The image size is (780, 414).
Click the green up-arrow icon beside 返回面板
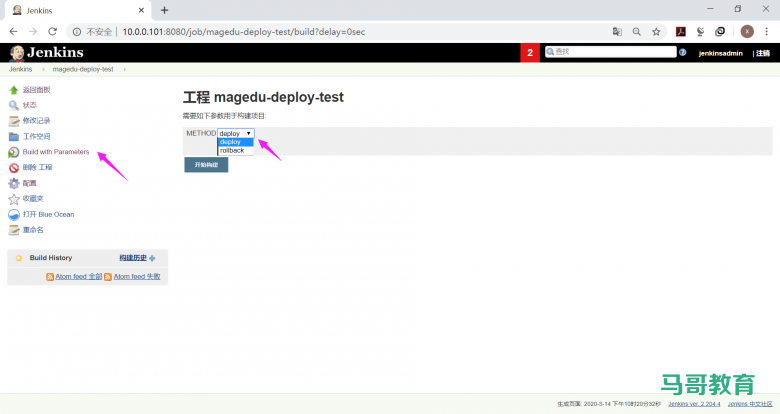coord(14,90)
